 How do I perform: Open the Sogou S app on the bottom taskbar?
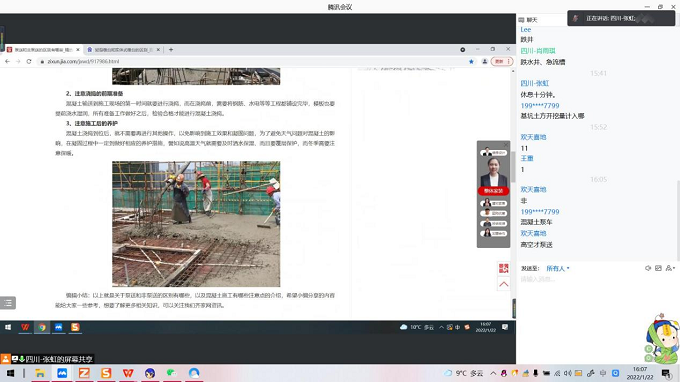tap(106, 373)
